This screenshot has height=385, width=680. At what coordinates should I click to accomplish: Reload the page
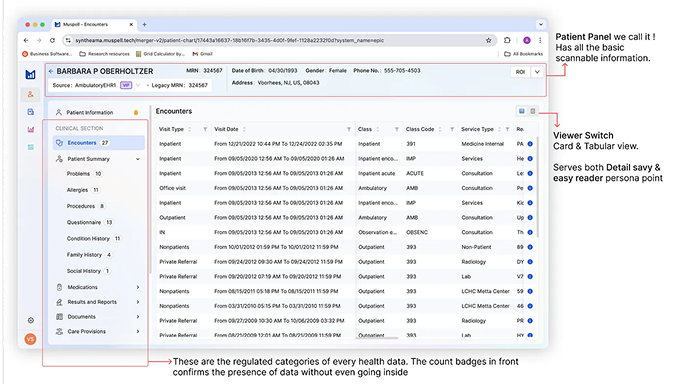click(x=52, y=40)
